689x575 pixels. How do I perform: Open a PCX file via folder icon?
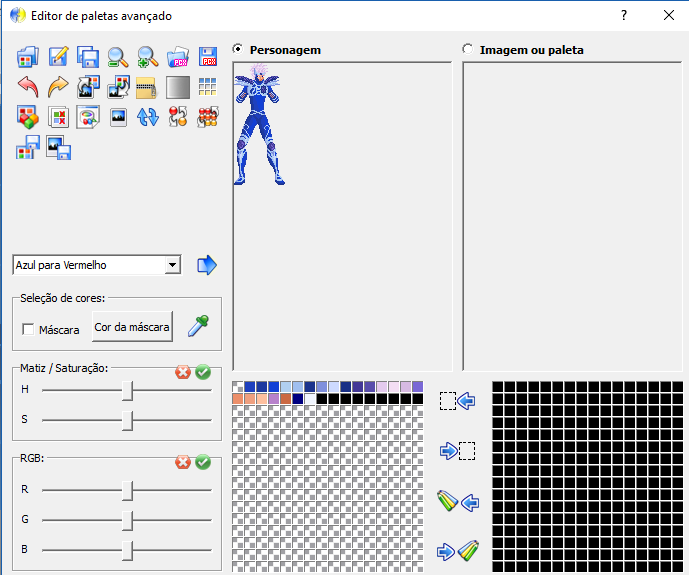pyautogui.click(x=178, y=57)
